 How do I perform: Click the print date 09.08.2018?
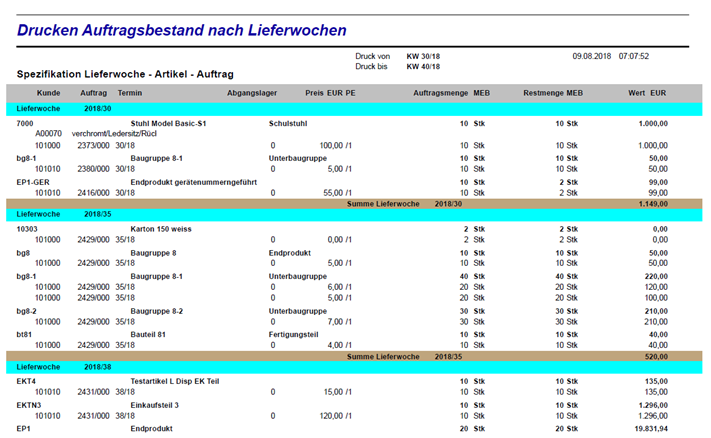pyautogui.click(x=592, y=56)
